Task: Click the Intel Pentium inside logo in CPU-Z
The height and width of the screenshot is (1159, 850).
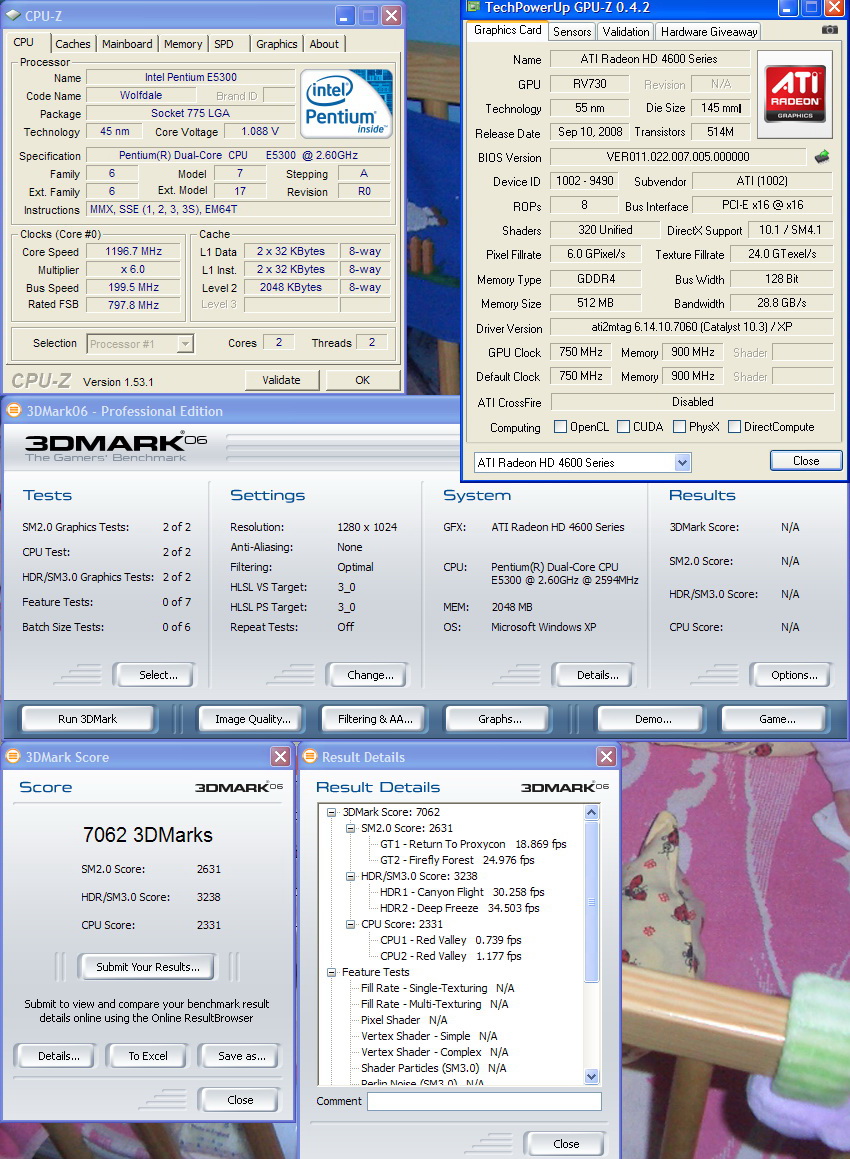Action: click(x=348, y=104)
